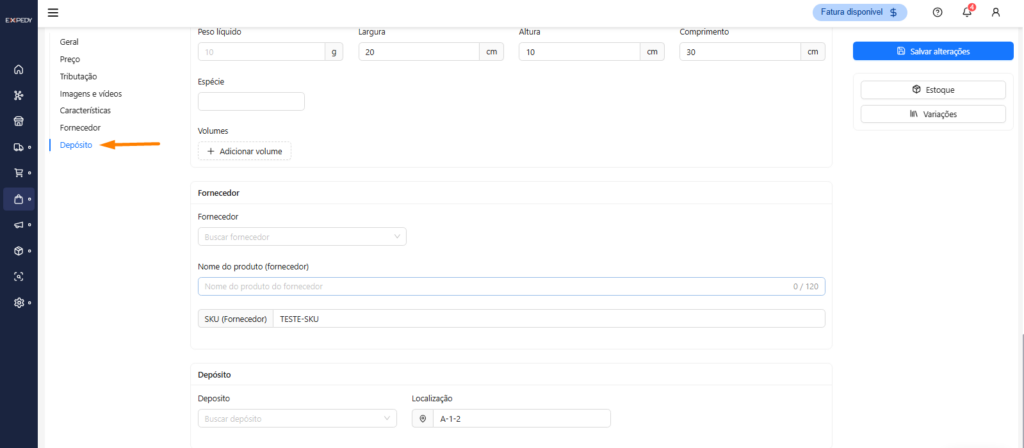Expand Buscar fornecedor dropdown

(302, 236)
